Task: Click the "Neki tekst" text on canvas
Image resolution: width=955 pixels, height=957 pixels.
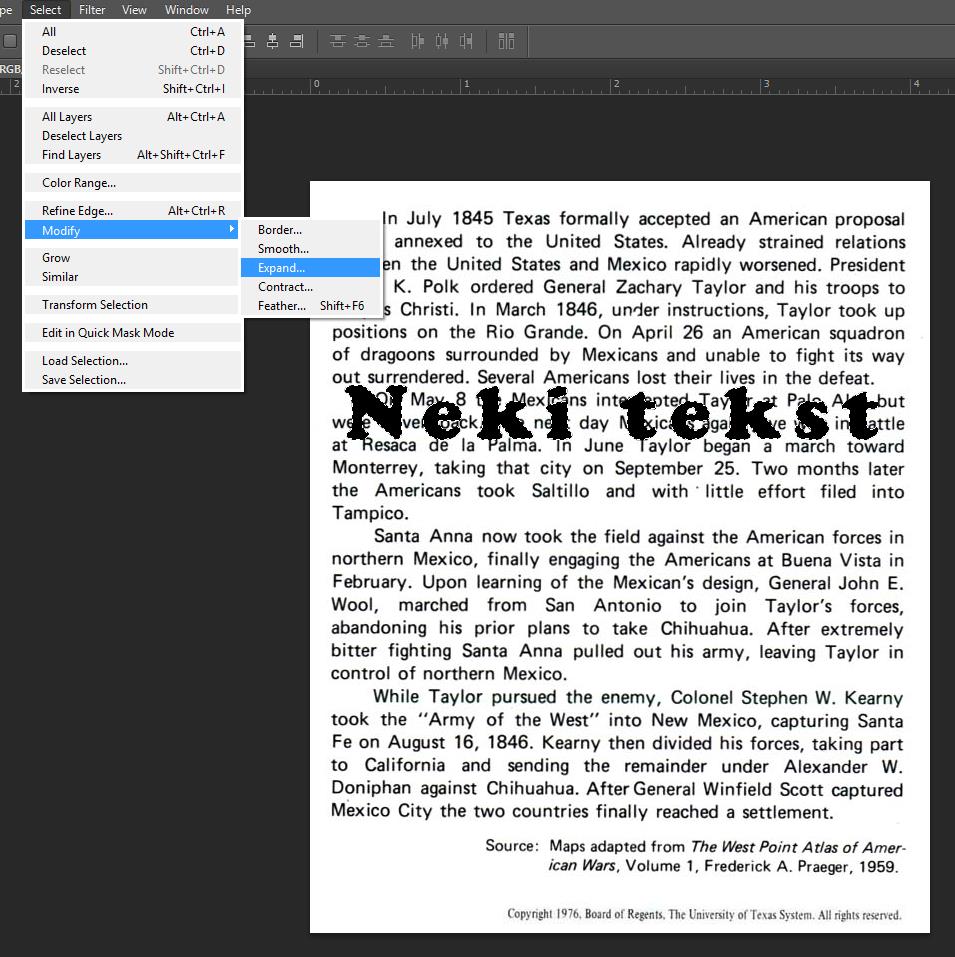Action: click(613, 414)
